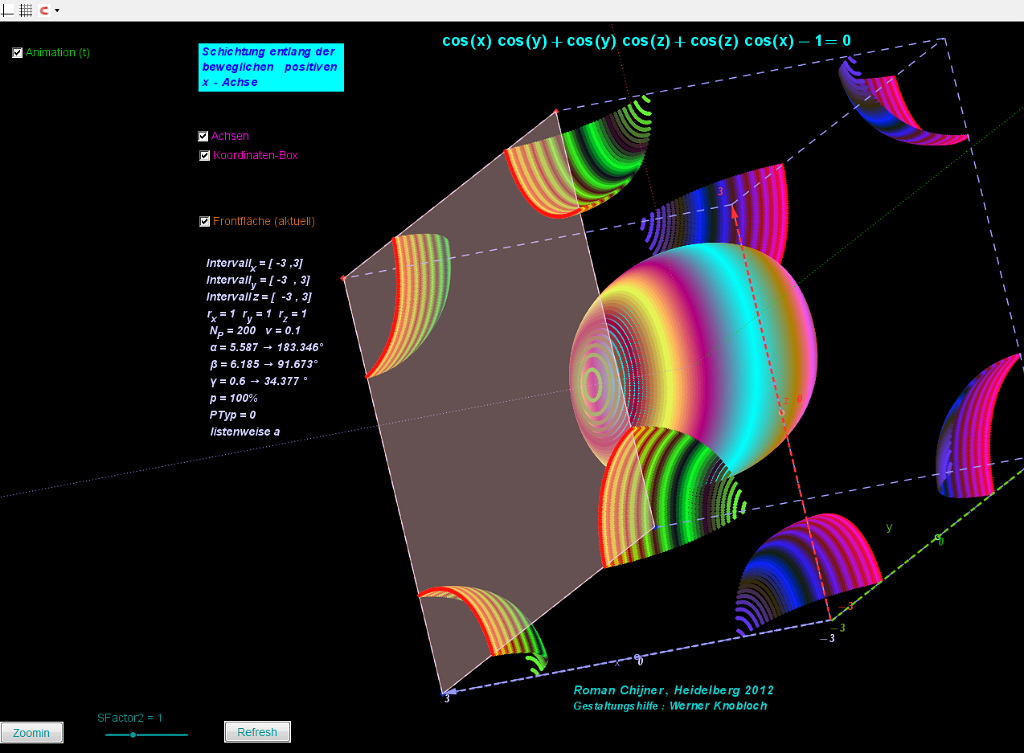Click the 'Roman Chijner, Heidelberg 2012' credit text
Image resolution: width=1024 pixels, height=753 pixels.
point(673,690)
